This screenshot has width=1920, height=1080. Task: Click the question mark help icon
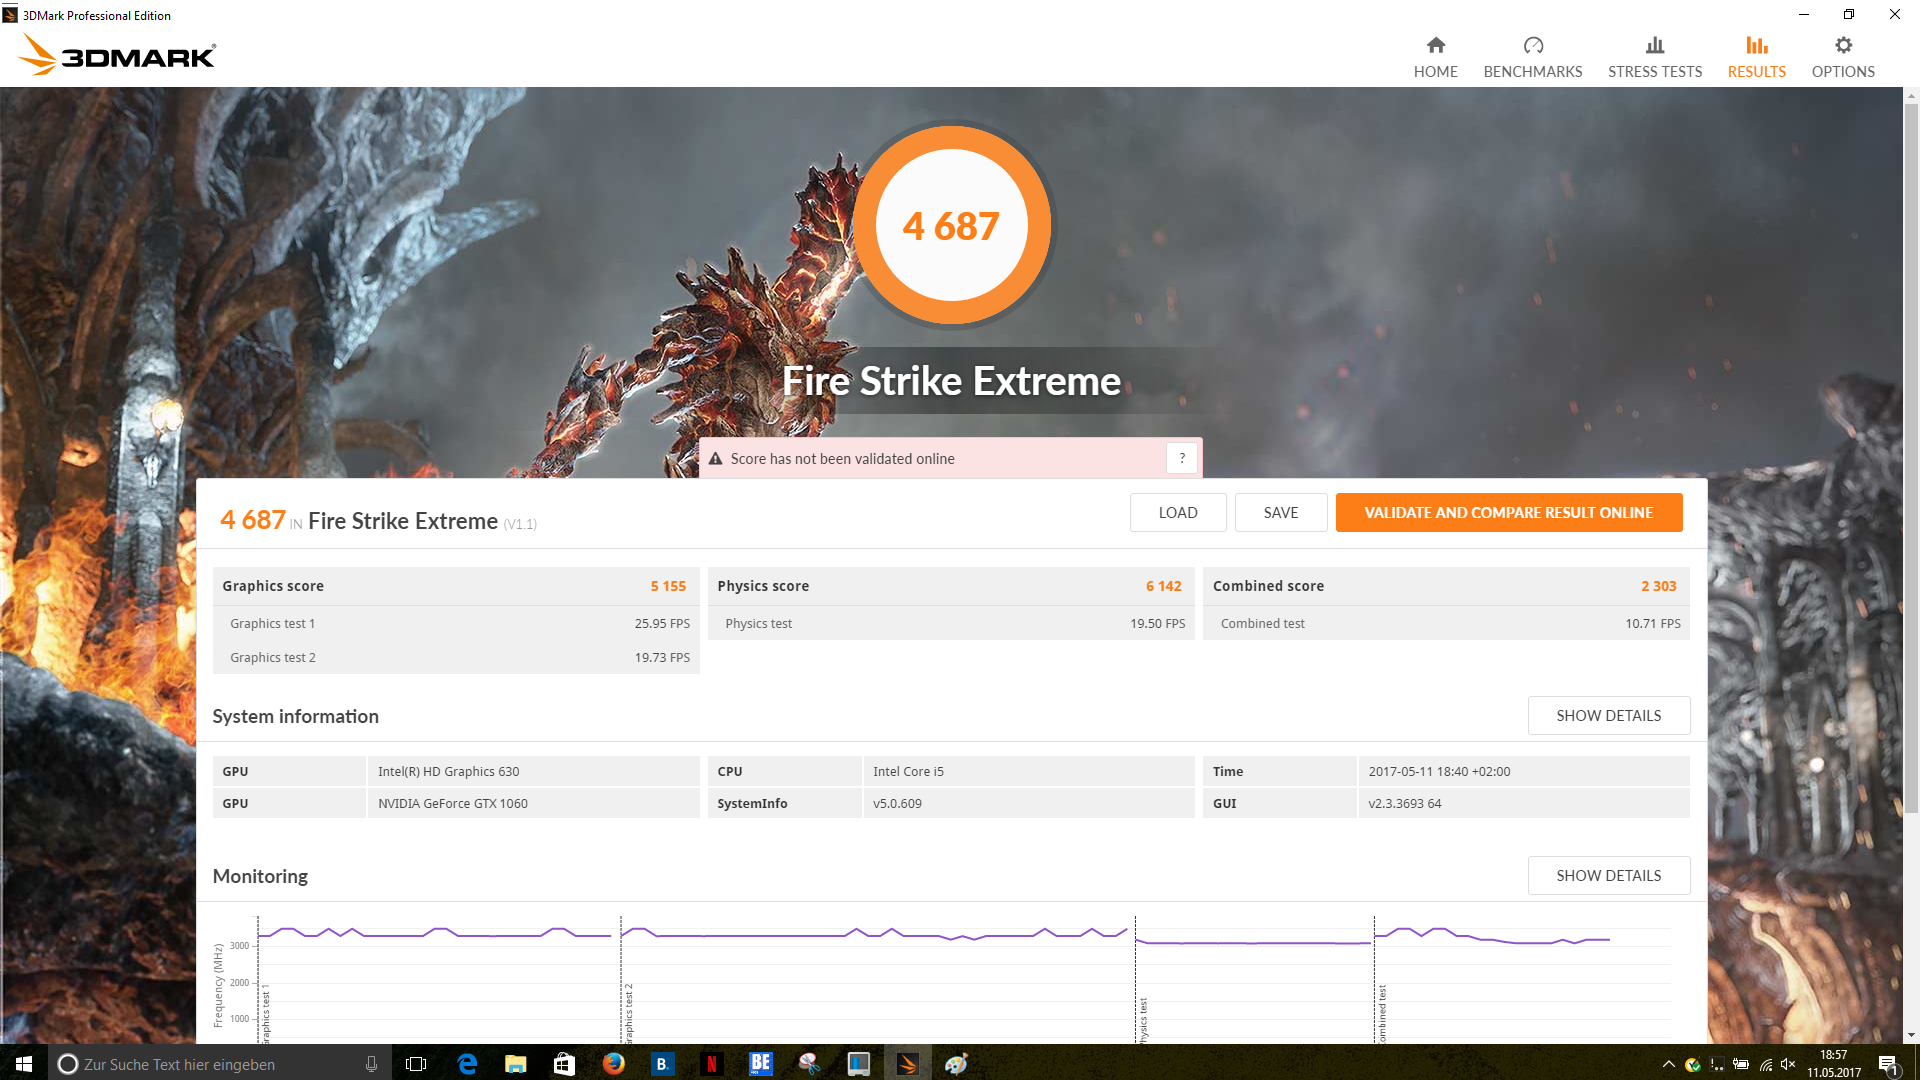point(1181,458)
